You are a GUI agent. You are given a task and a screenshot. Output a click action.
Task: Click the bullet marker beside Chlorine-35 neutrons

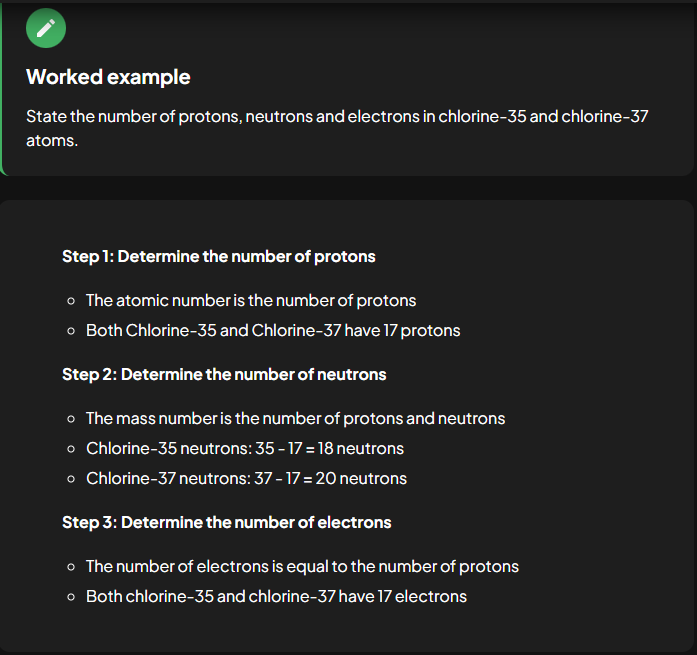point(71,449)
